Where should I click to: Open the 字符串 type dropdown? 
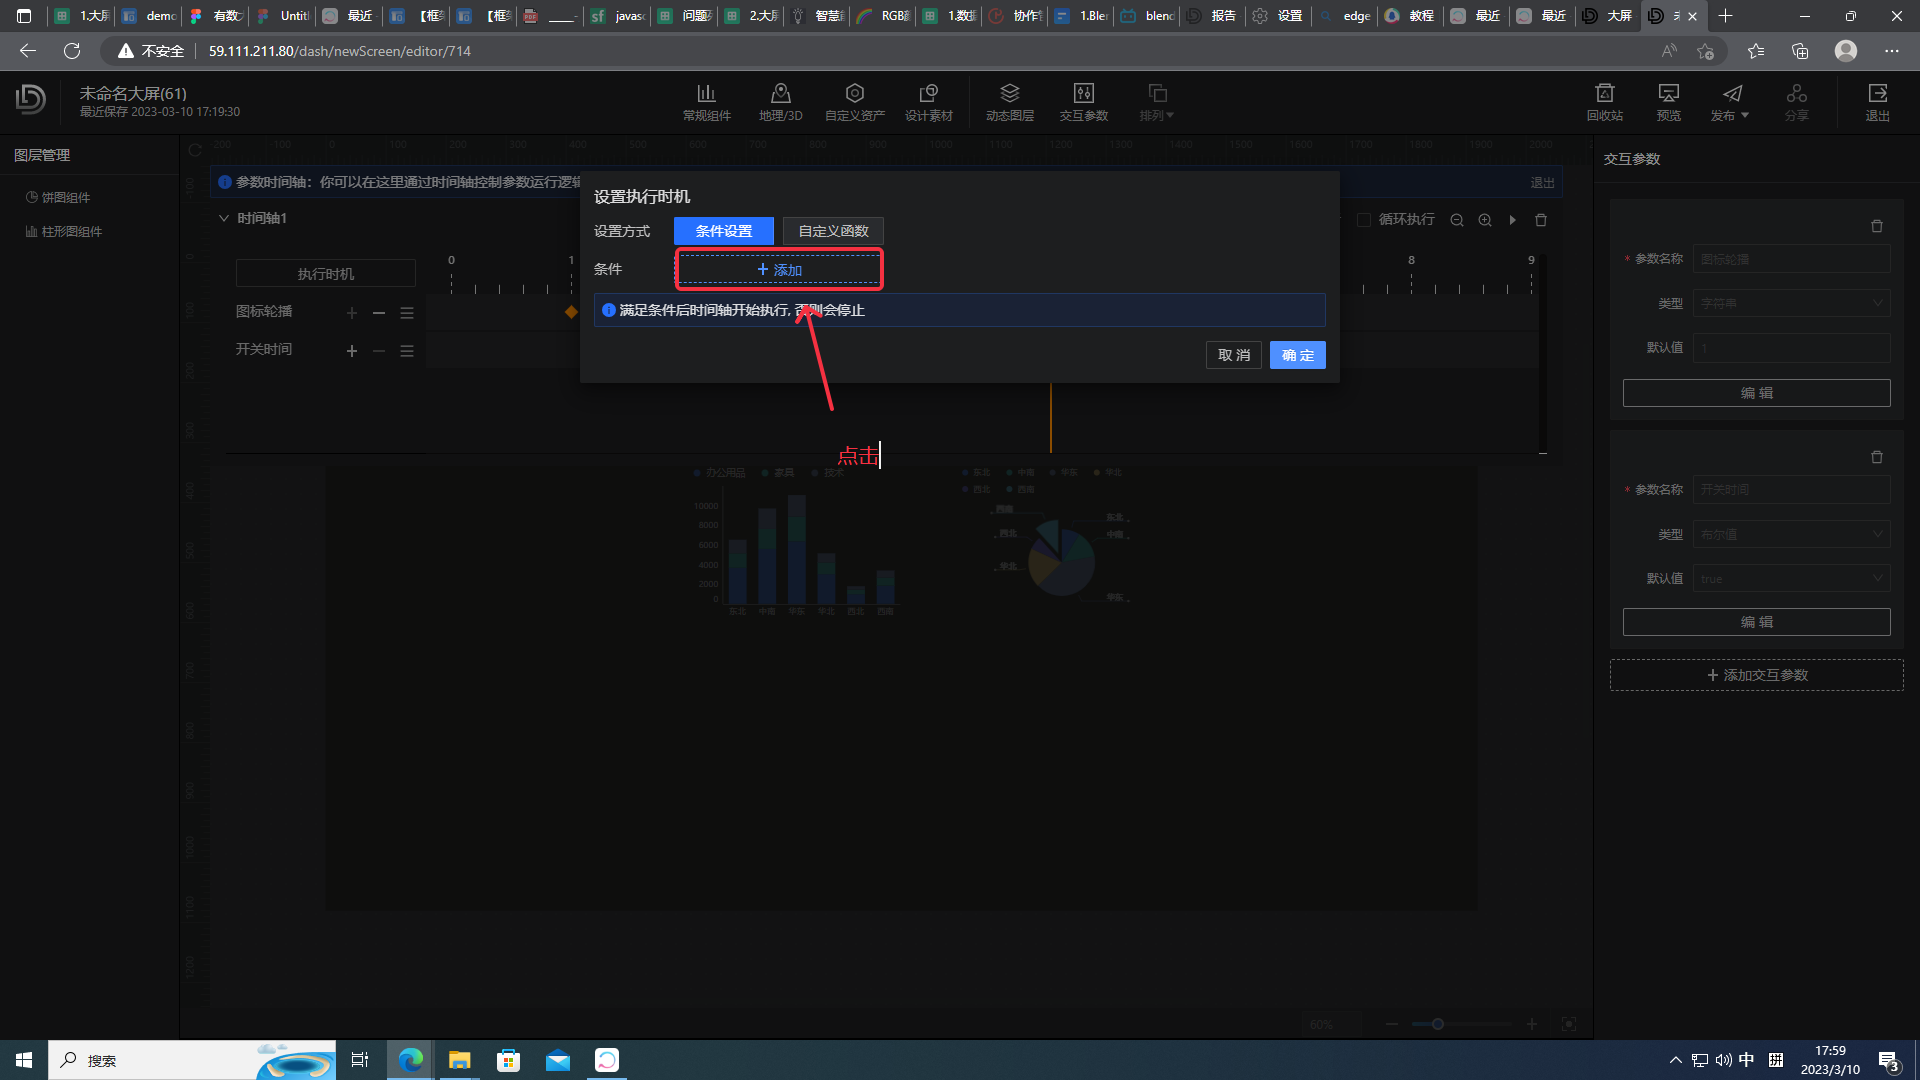coord(1791,303)
